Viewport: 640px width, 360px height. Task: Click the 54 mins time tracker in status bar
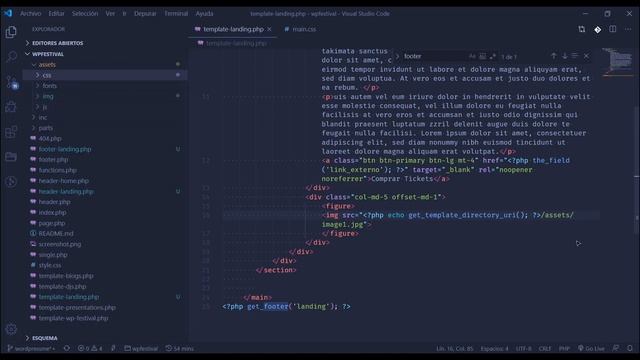coord(180,349)
